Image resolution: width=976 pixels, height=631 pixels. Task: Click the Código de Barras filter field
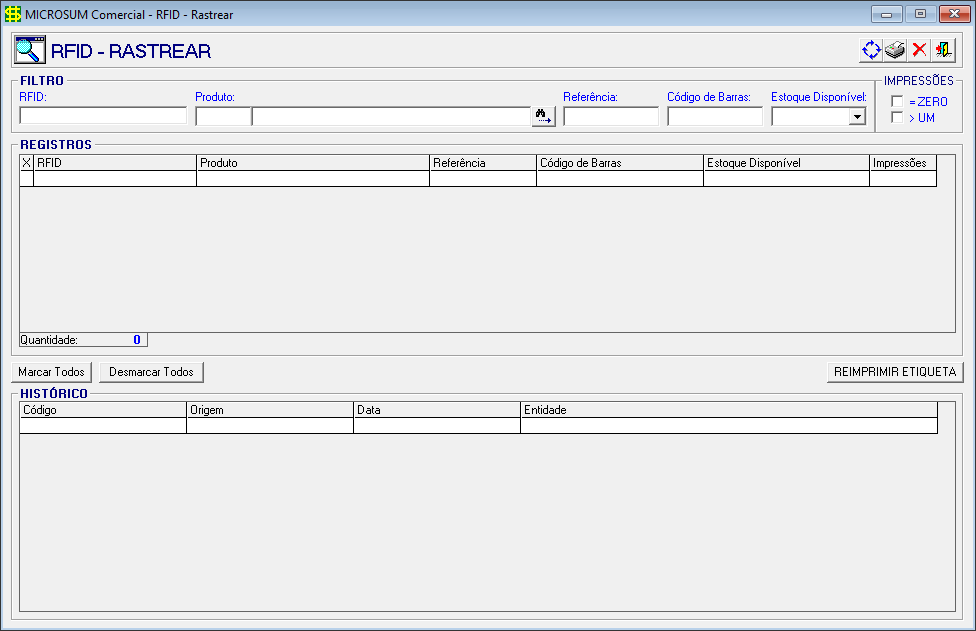(714, 116)
